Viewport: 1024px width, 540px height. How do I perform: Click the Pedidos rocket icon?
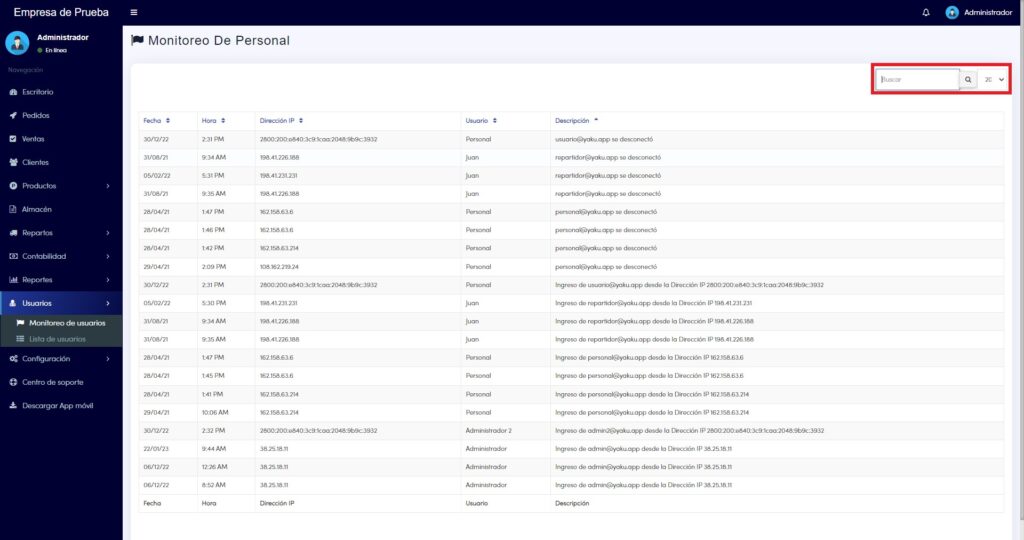pyautogui.click(x=13, y=116)
